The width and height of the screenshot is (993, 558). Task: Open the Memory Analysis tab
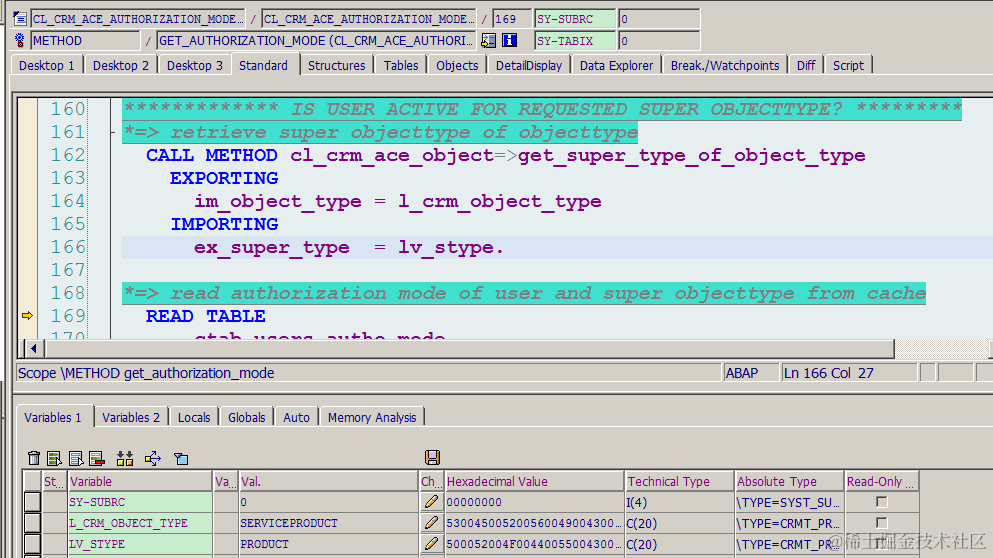(x=372, y=417)
